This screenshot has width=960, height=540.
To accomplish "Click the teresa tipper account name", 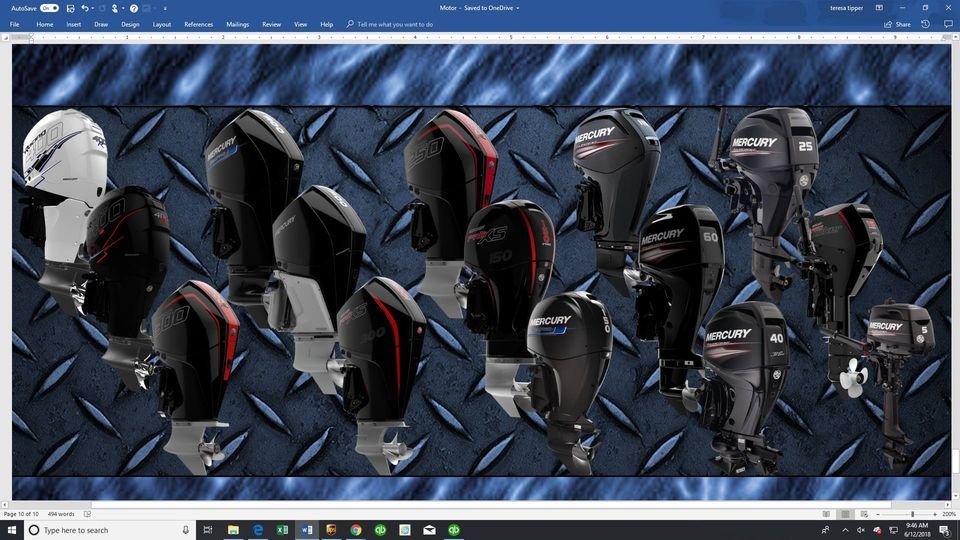I will [846, 8].
